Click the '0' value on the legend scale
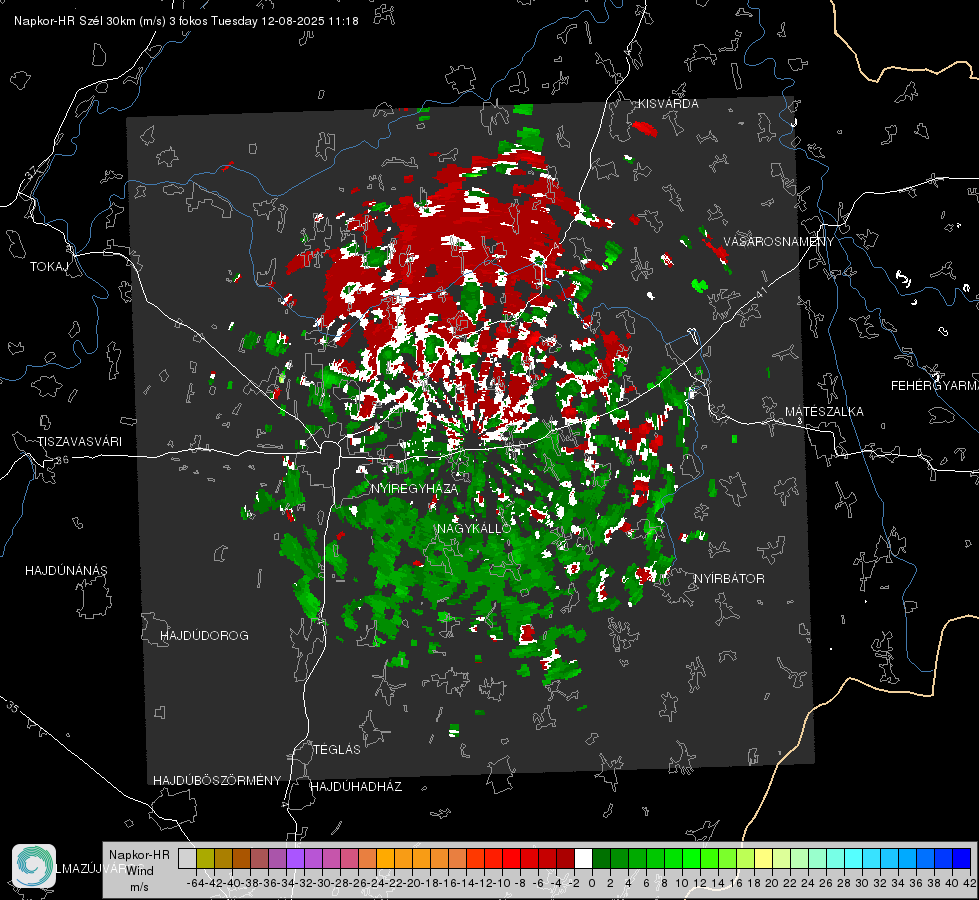979x900 pixels. point(592,883)
